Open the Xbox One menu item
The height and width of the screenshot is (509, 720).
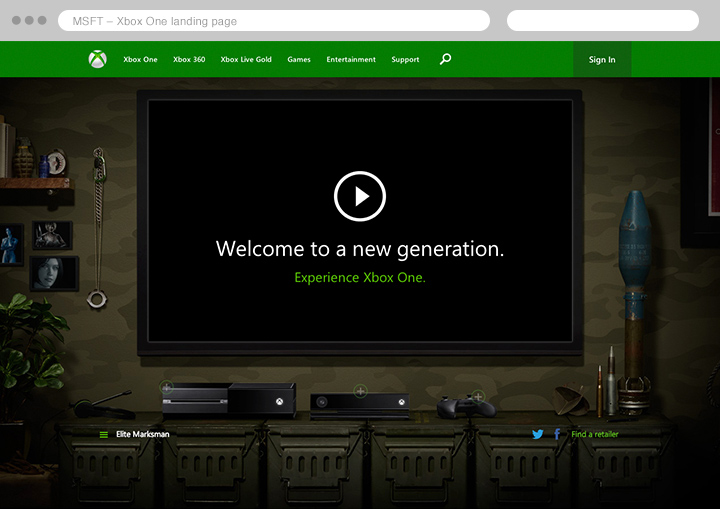coord(140,60)
